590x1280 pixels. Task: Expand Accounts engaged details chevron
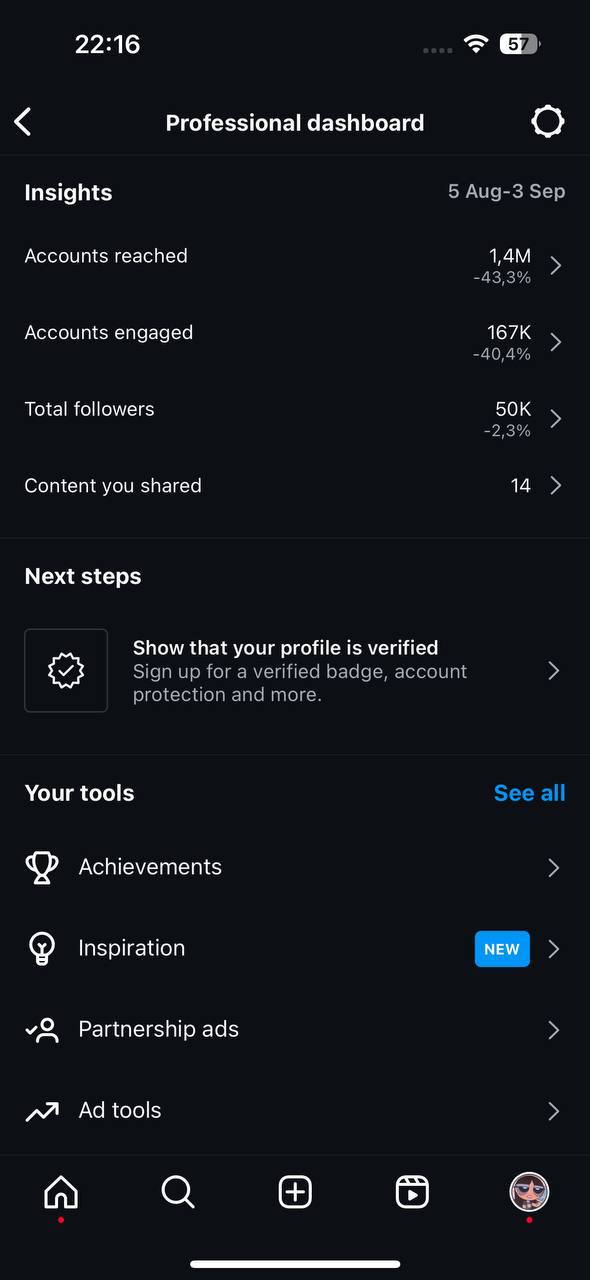pyautogui.click(x=556, y=342)
